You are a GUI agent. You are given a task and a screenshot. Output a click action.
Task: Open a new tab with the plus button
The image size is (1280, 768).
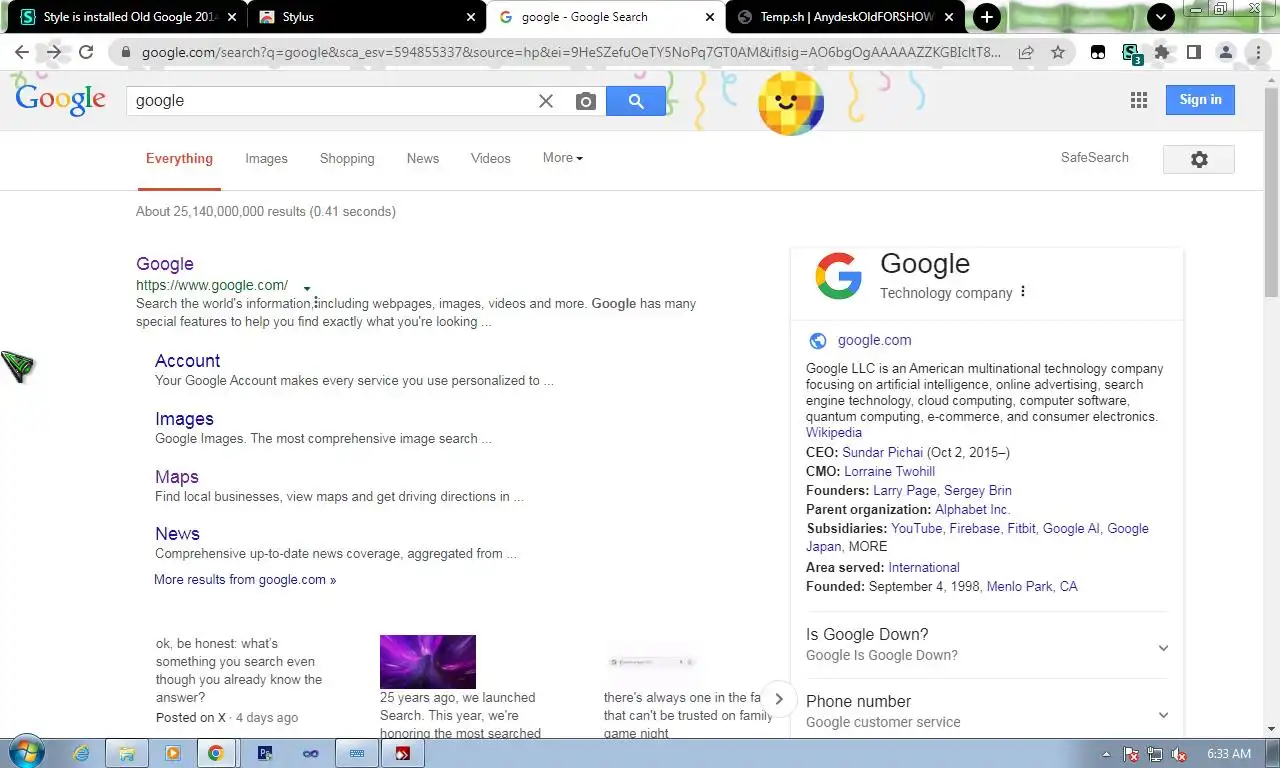(986, 17)
